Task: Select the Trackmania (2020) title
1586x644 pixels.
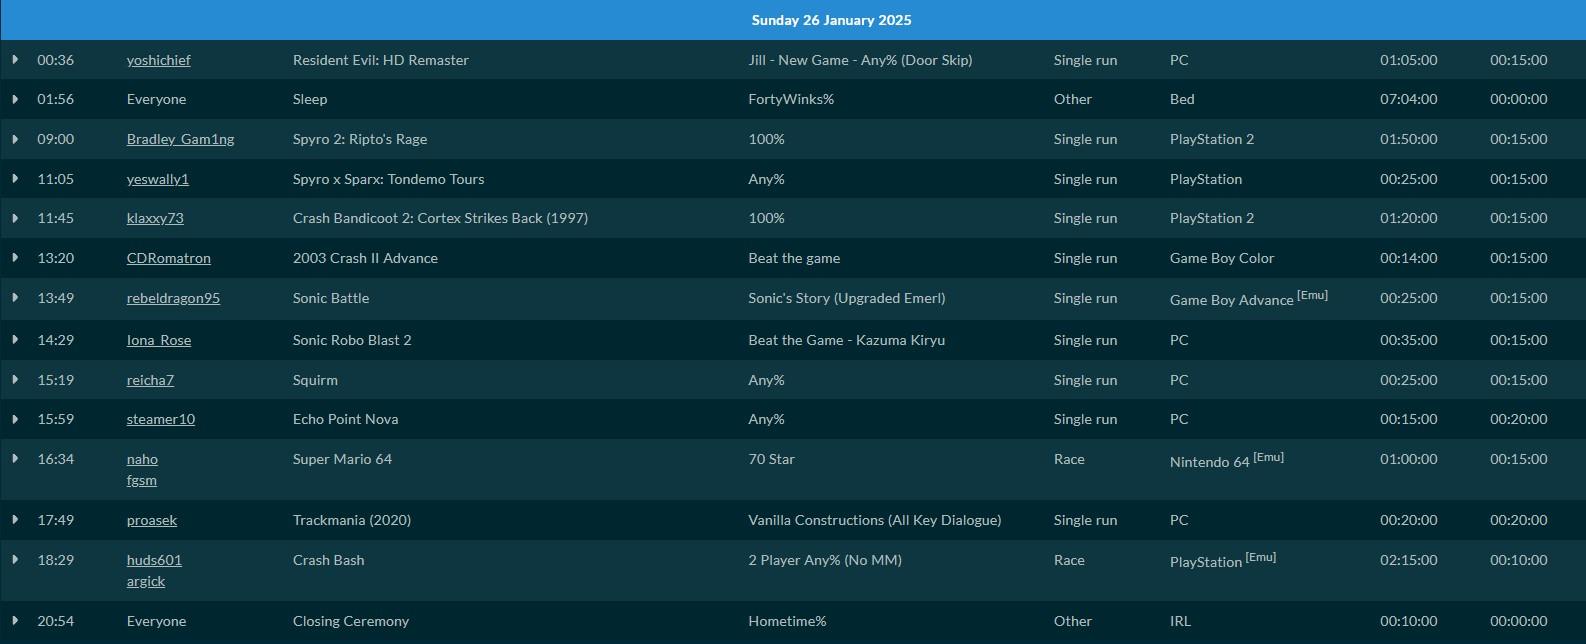Action: [x=352, y=520]
